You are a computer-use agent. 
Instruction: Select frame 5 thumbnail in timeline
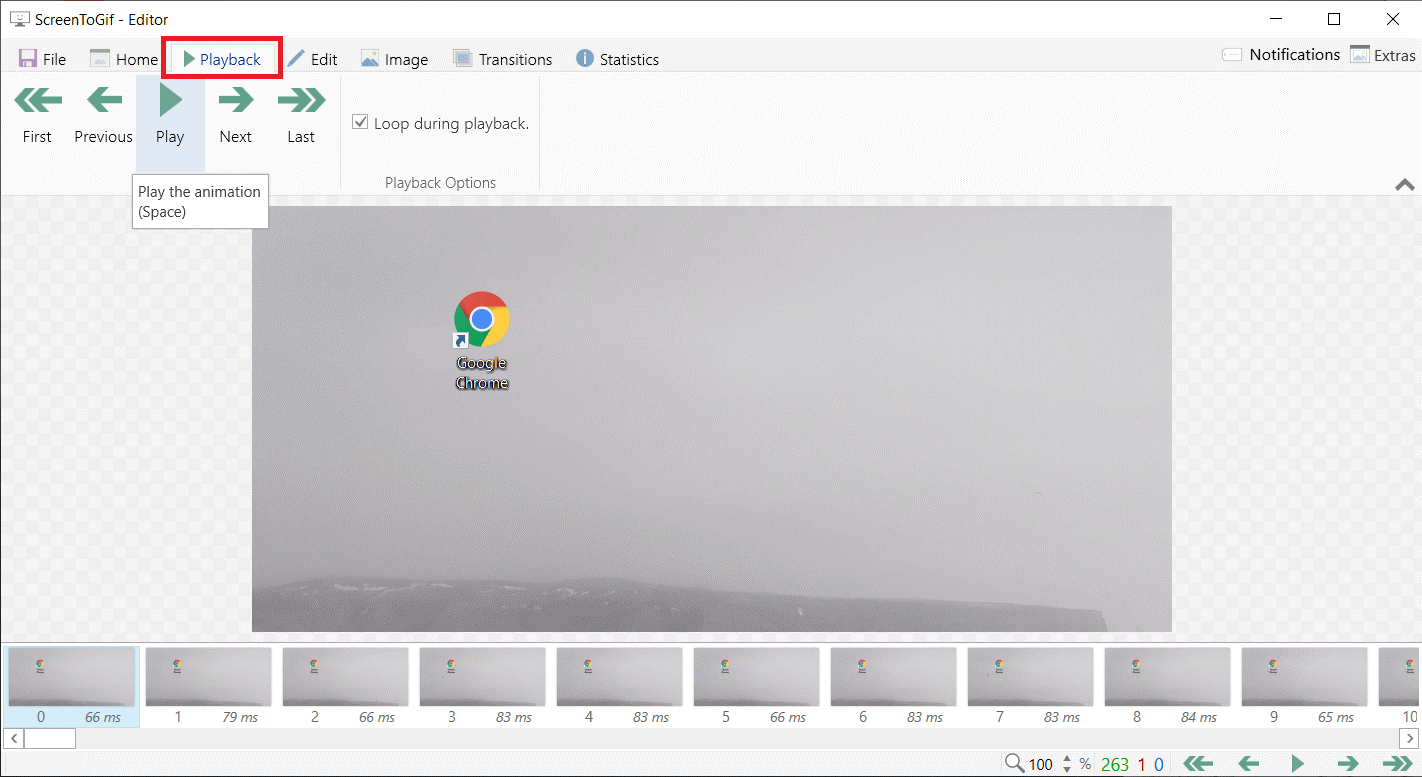755,678
